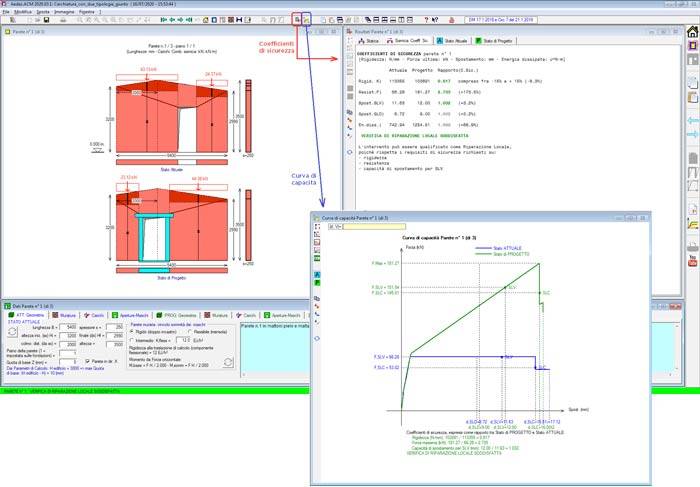Click zoom-extents icon in capacity curve window

317,227
